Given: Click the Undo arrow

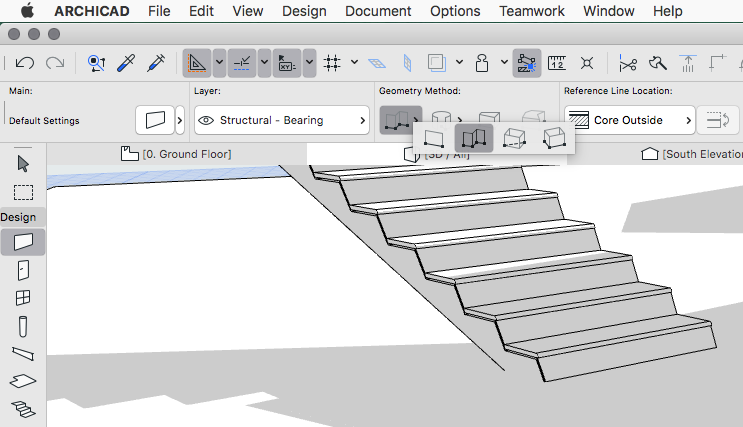Looking at the screenshot, I should pos(25,63).
